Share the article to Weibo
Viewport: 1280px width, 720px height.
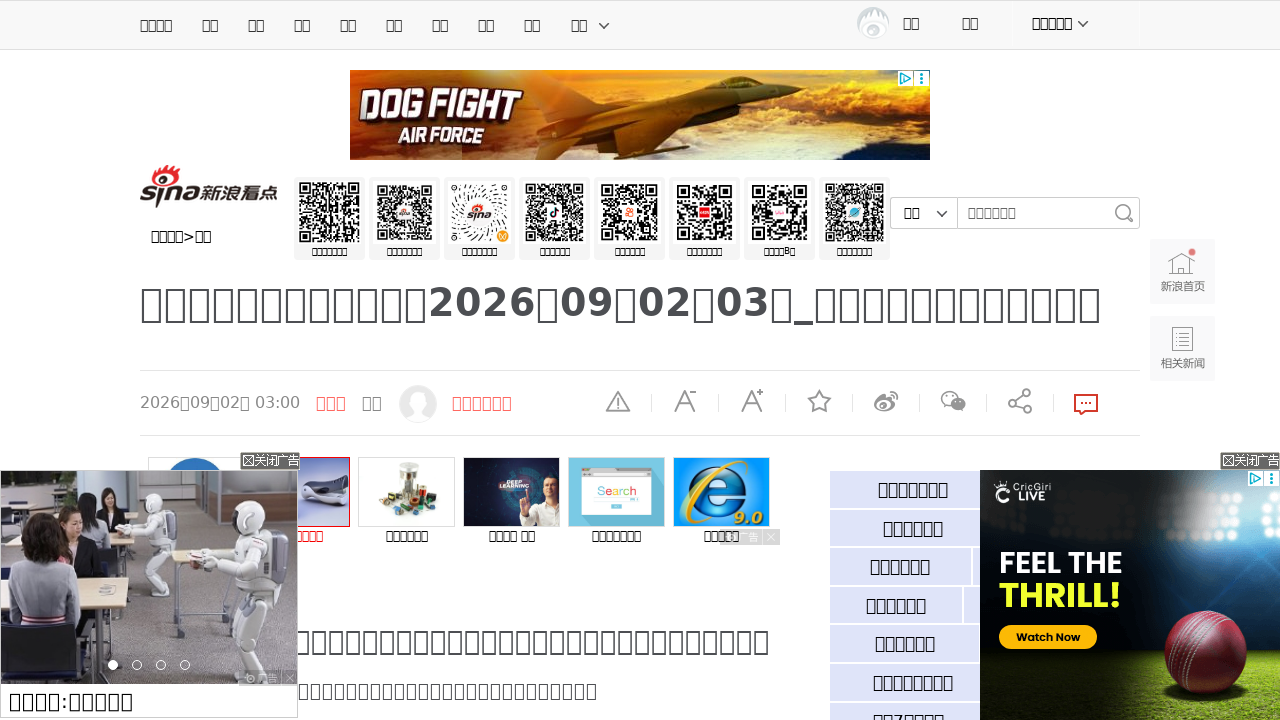coord(886,402)
